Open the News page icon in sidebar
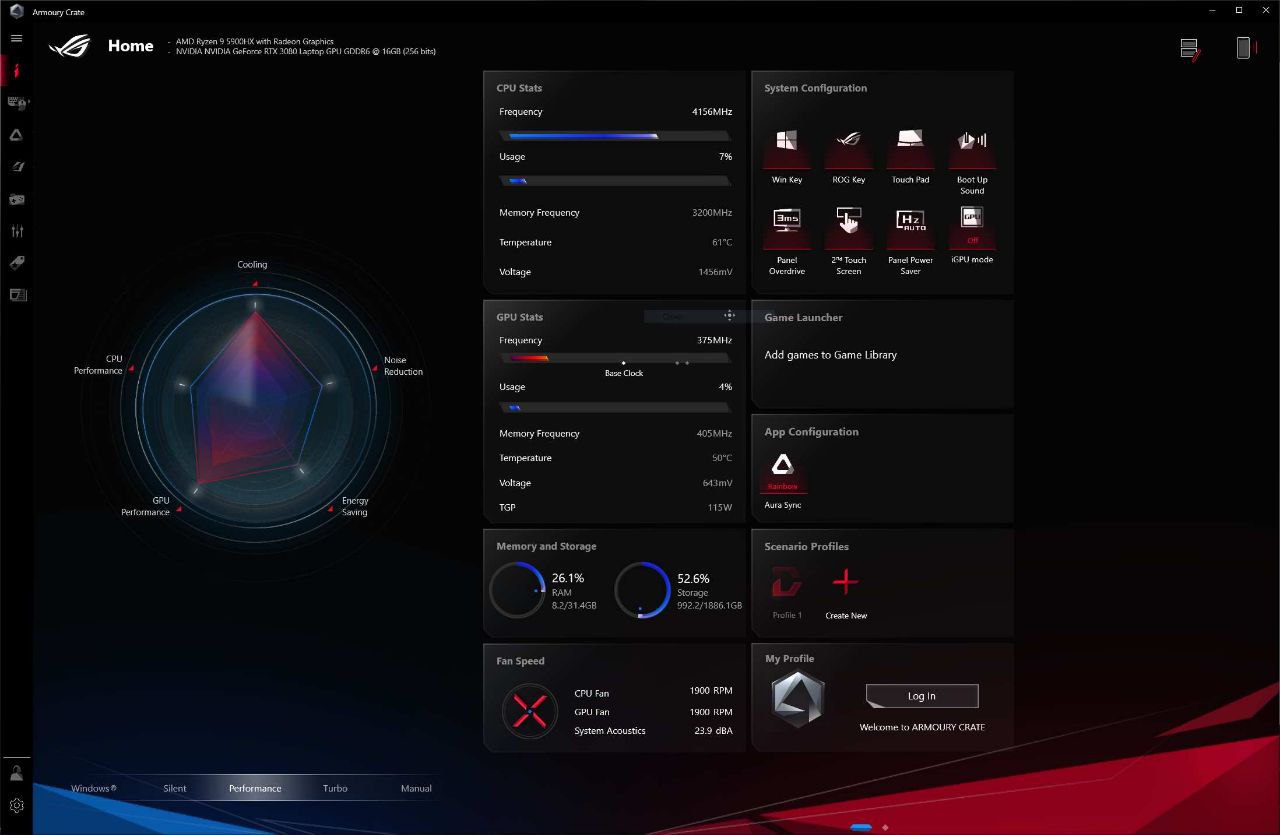1280x835 pixels. click(17, 295)
